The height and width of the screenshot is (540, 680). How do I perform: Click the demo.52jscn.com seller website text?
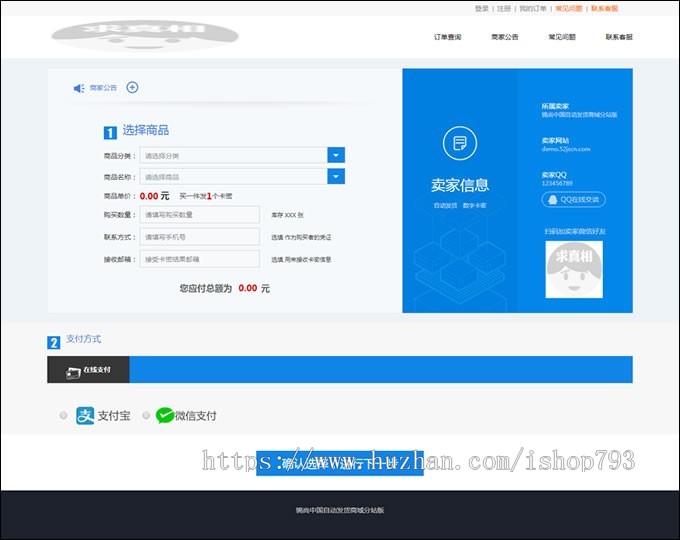pos(566,149)
